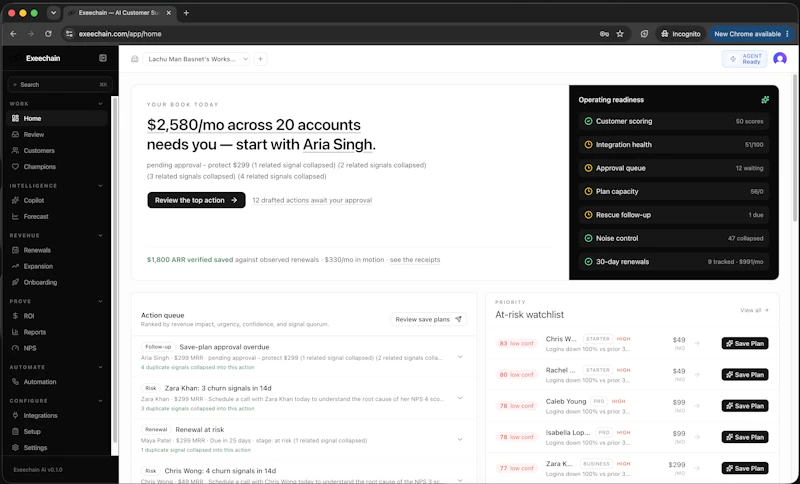The image size is (800, 484).
Task: Select Chris Wong churn signals row
Action: (303, 473)
